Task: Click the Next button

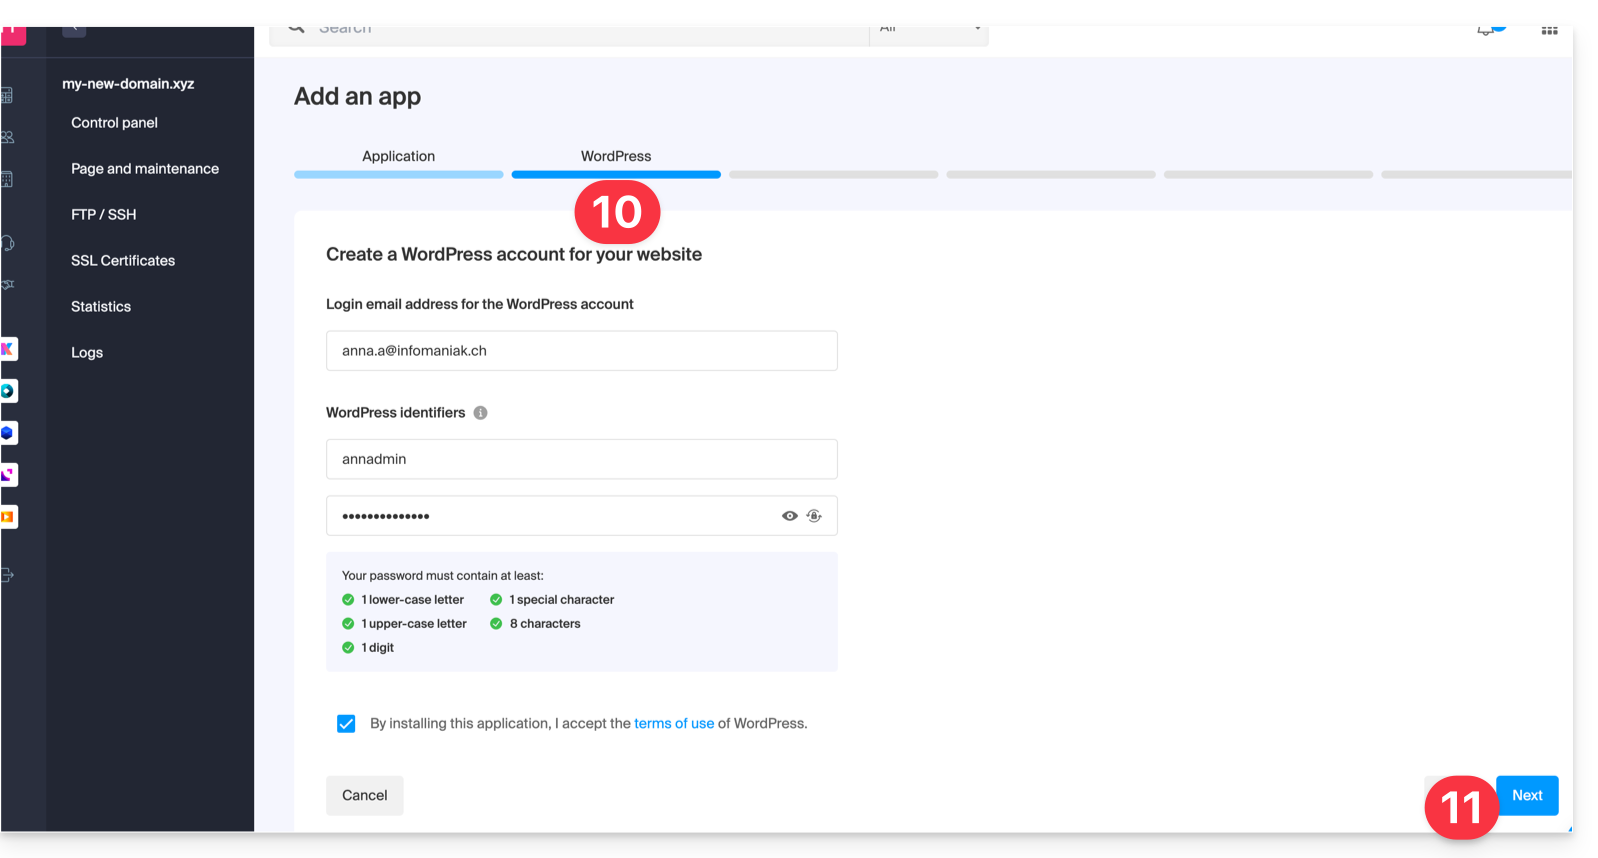Action: (1527, 796)
